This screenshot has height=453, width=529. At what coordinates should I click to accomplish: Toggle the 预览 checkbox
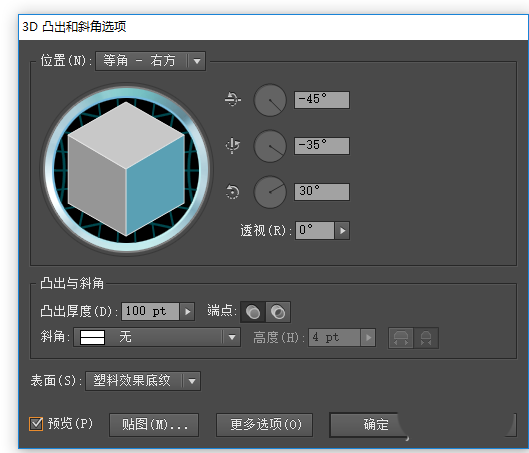[36, 424]
